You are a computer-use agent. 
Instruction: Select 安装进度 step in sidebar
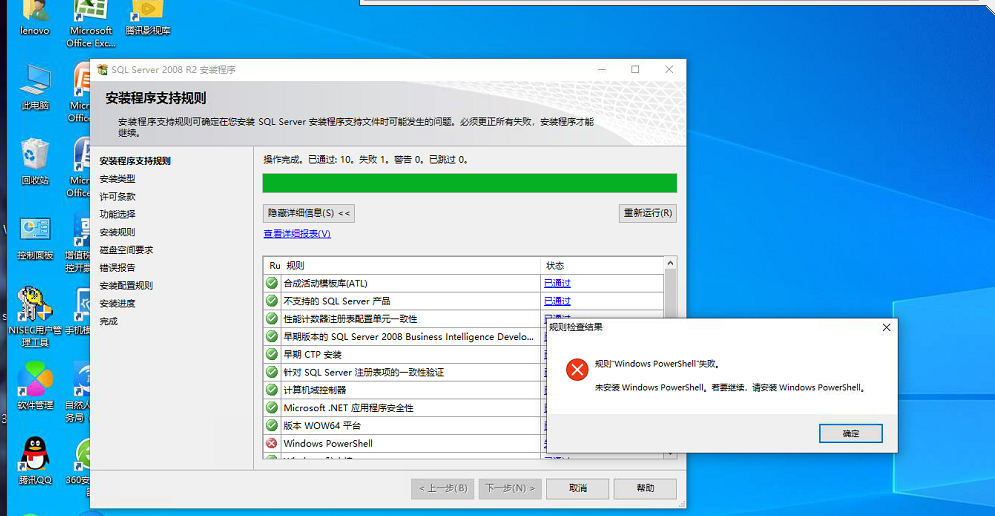coord(117,303)
